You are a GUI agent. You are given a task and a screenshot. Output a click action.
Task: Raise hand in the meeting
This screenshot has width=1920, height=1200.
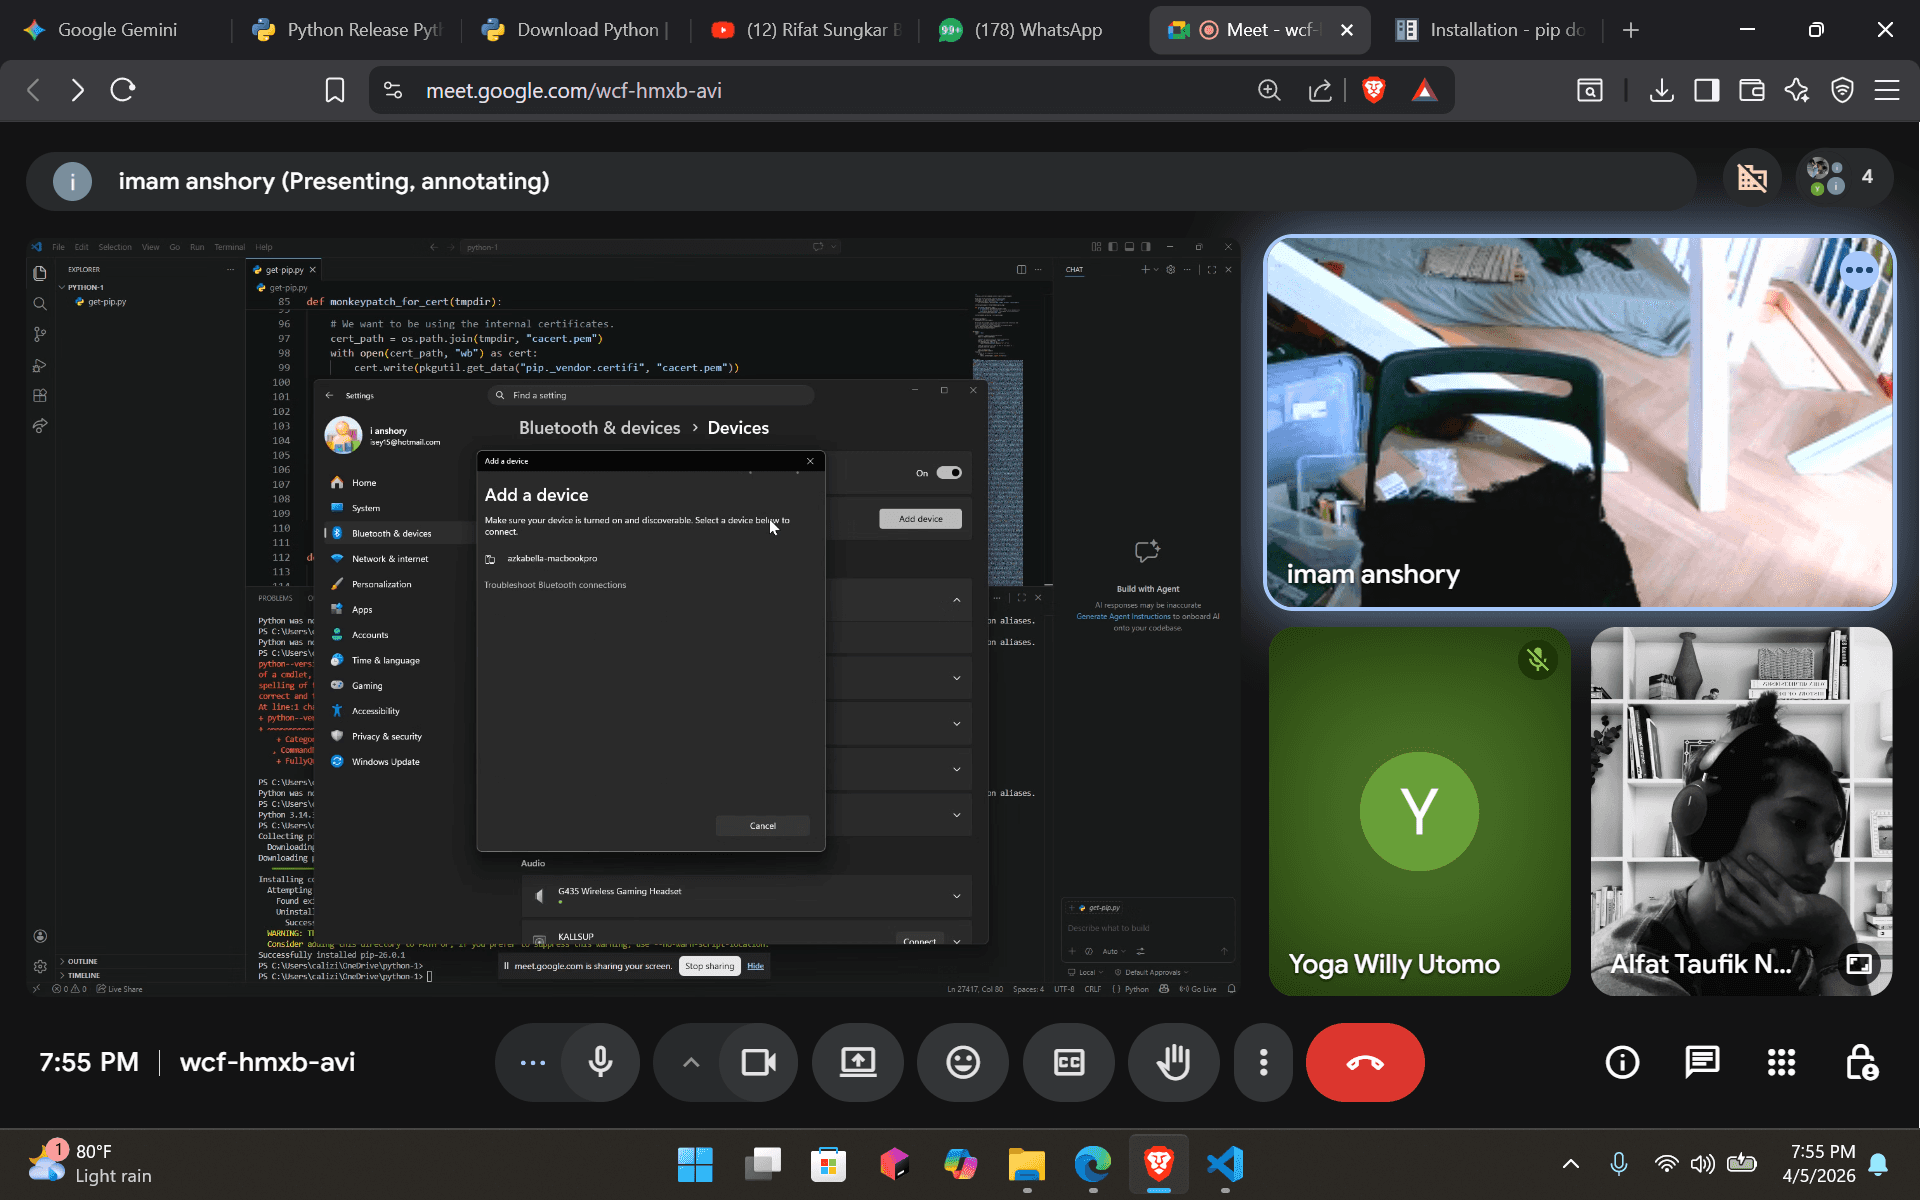pyautogui.click(x=1173, y=1062)
